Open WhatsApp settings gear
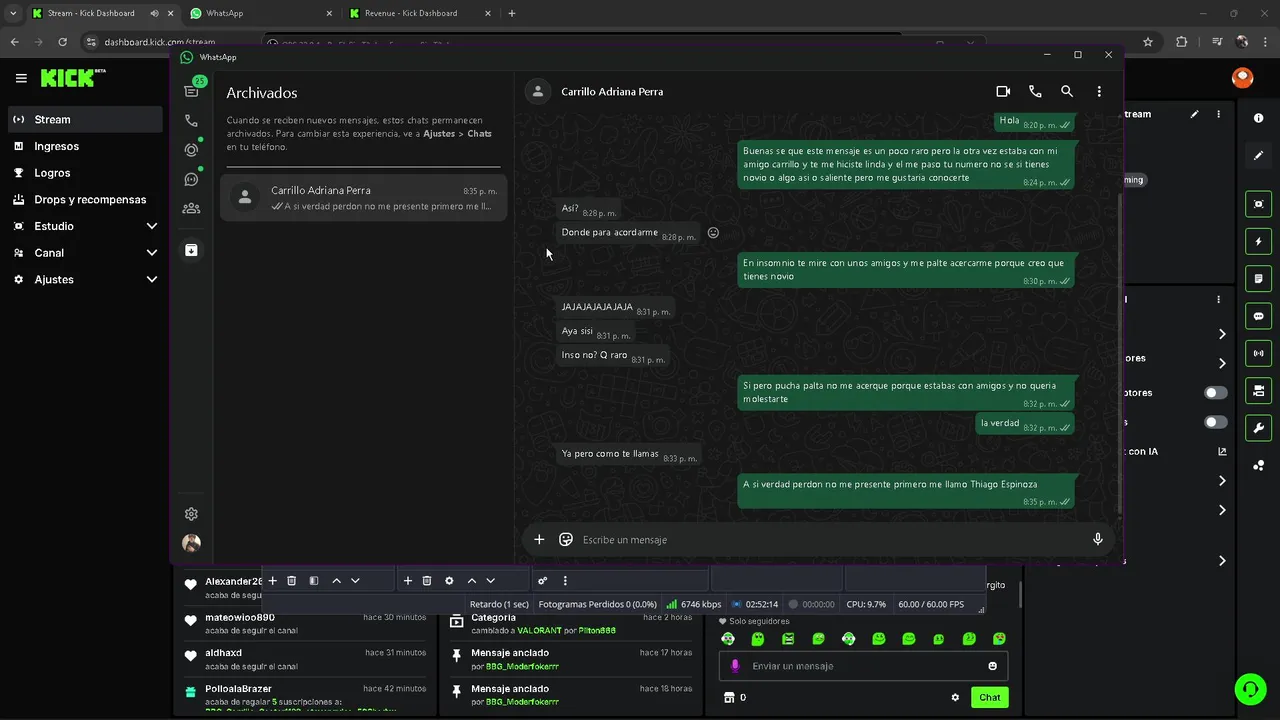Image resolution: width=1280 pixels, height=720 pixels. point(191,514)
